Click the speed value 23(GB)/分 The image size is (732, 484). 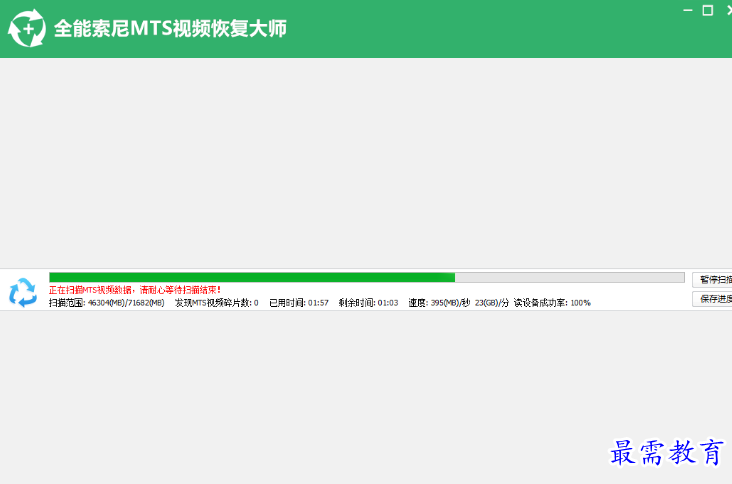coord(492,303)
